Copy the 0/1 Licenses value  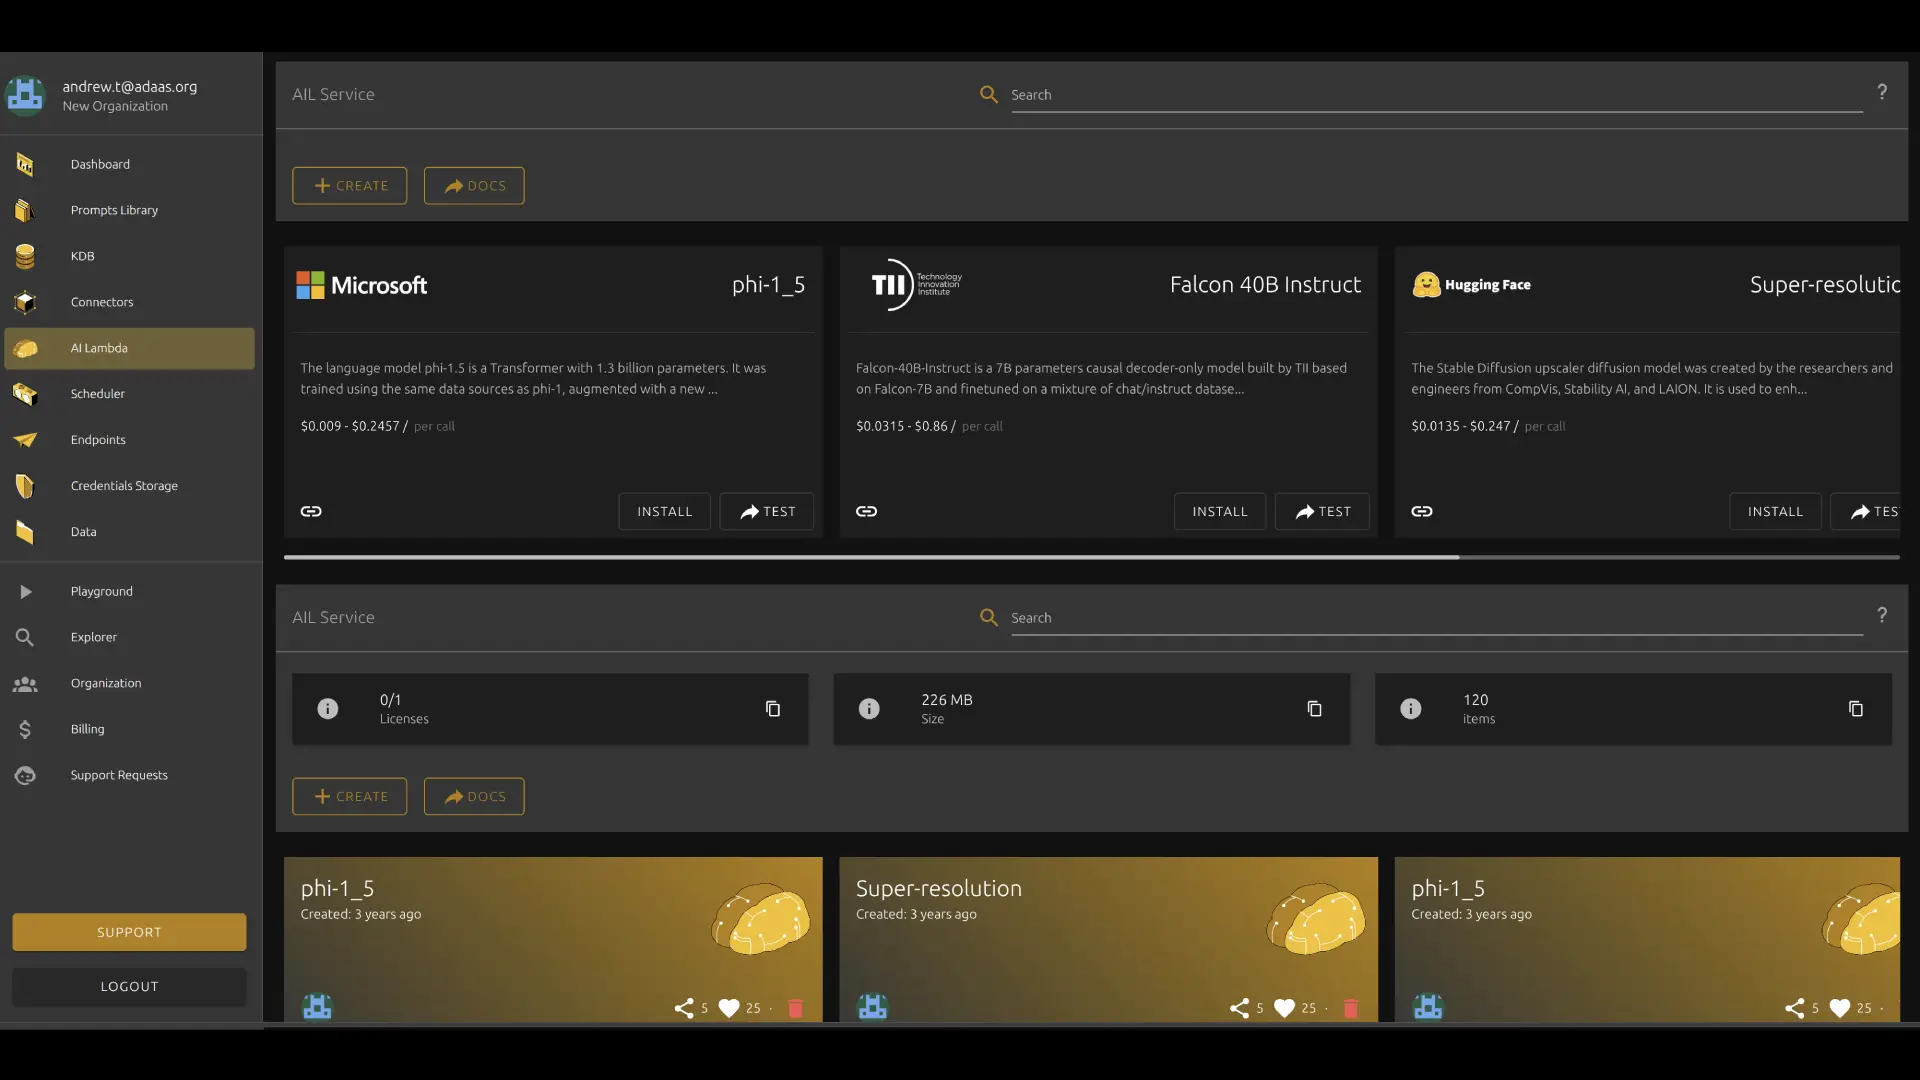coord(773,709)
